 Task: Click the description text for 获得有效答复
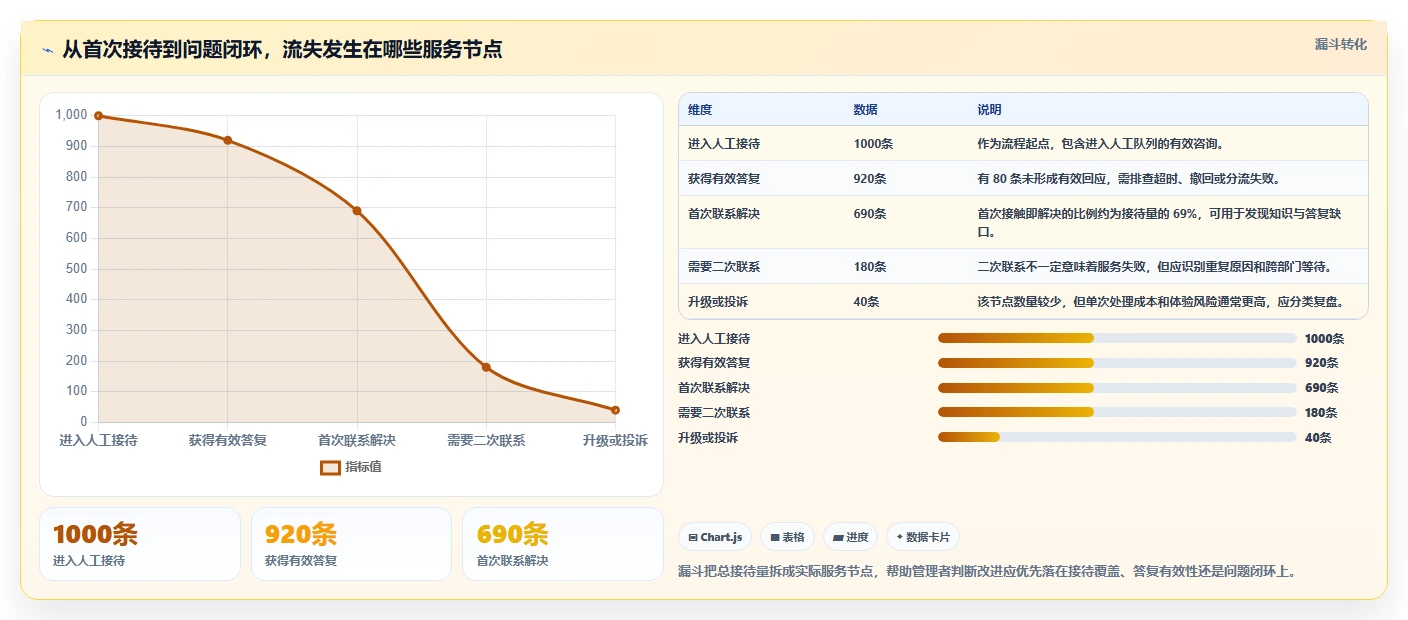tap(1128, 179)
